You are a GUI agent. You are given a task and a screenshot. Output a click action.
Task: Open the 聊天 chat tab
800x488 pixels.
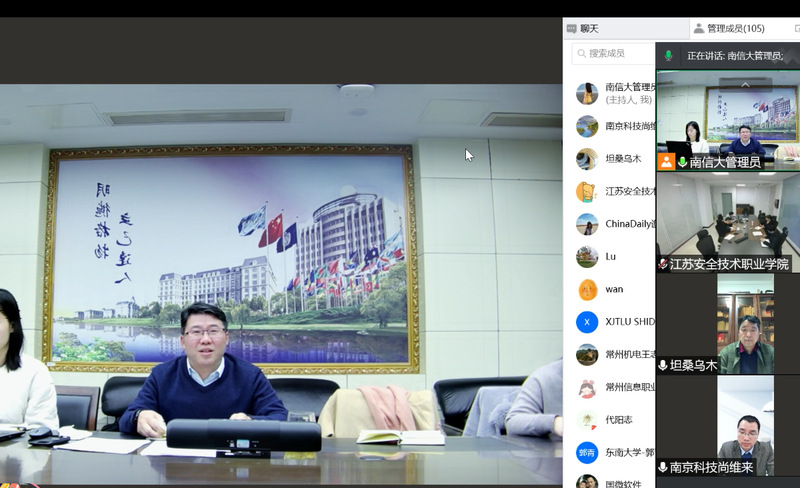pyautogui.click(x=594, y=29)
